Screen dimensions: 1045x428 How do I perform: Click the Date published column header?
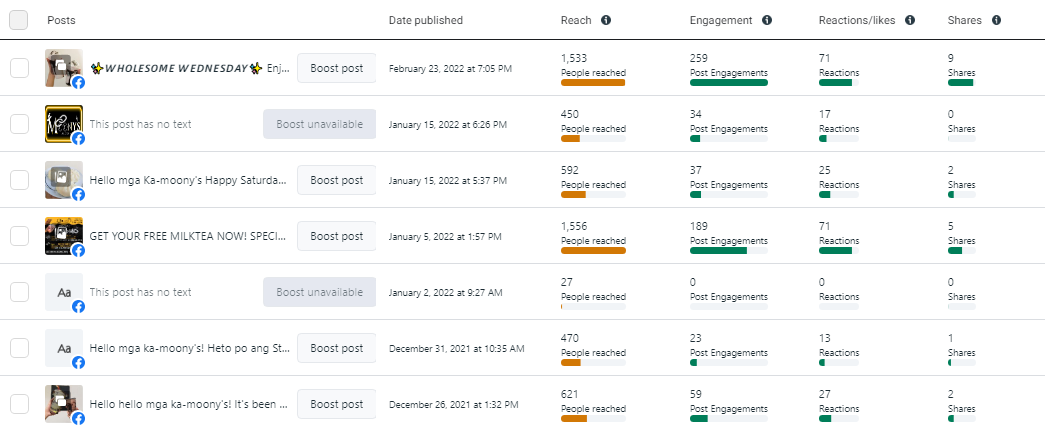(x=426, y=20)
